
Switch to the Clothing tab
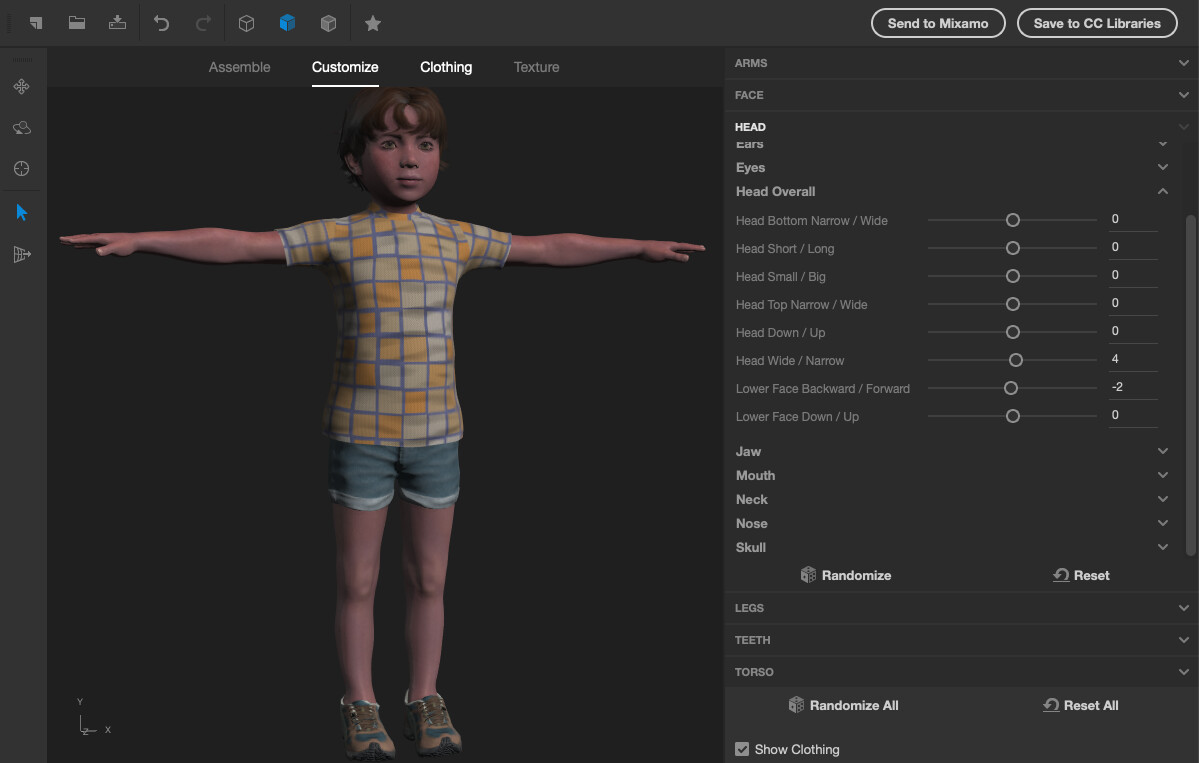pos(445,67)
